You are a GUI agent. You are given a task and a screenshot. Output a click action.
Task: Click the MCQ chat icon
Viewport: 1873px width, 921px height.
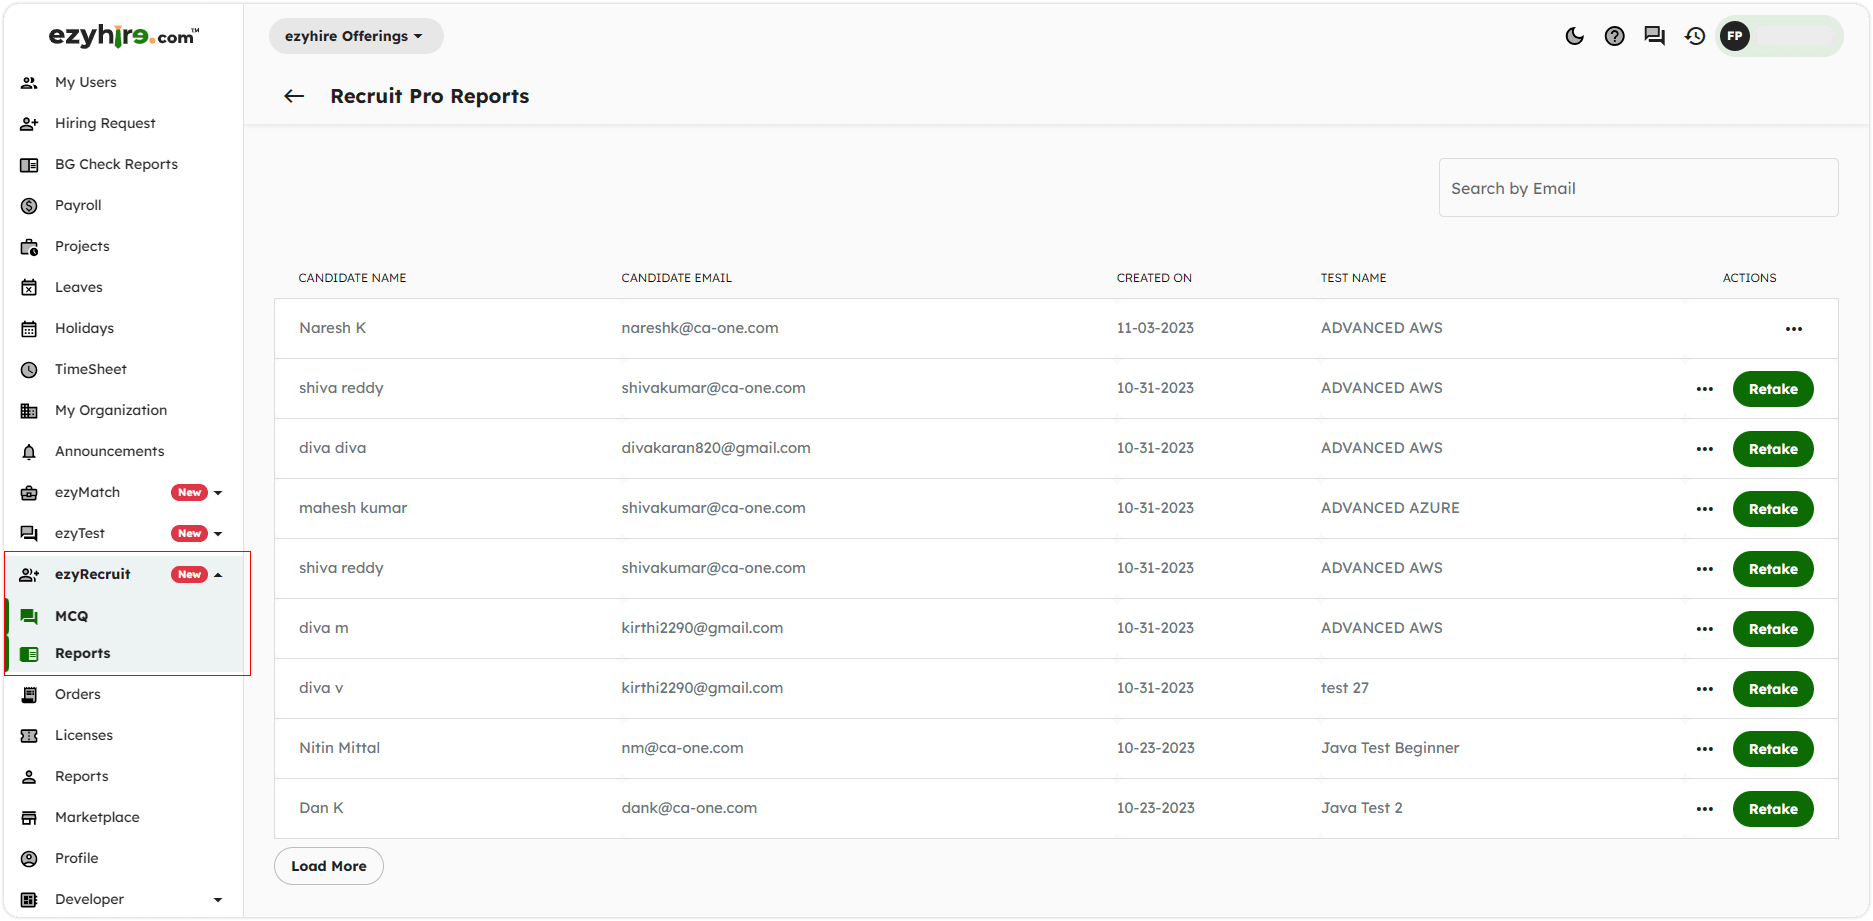(x=29, y=616)
